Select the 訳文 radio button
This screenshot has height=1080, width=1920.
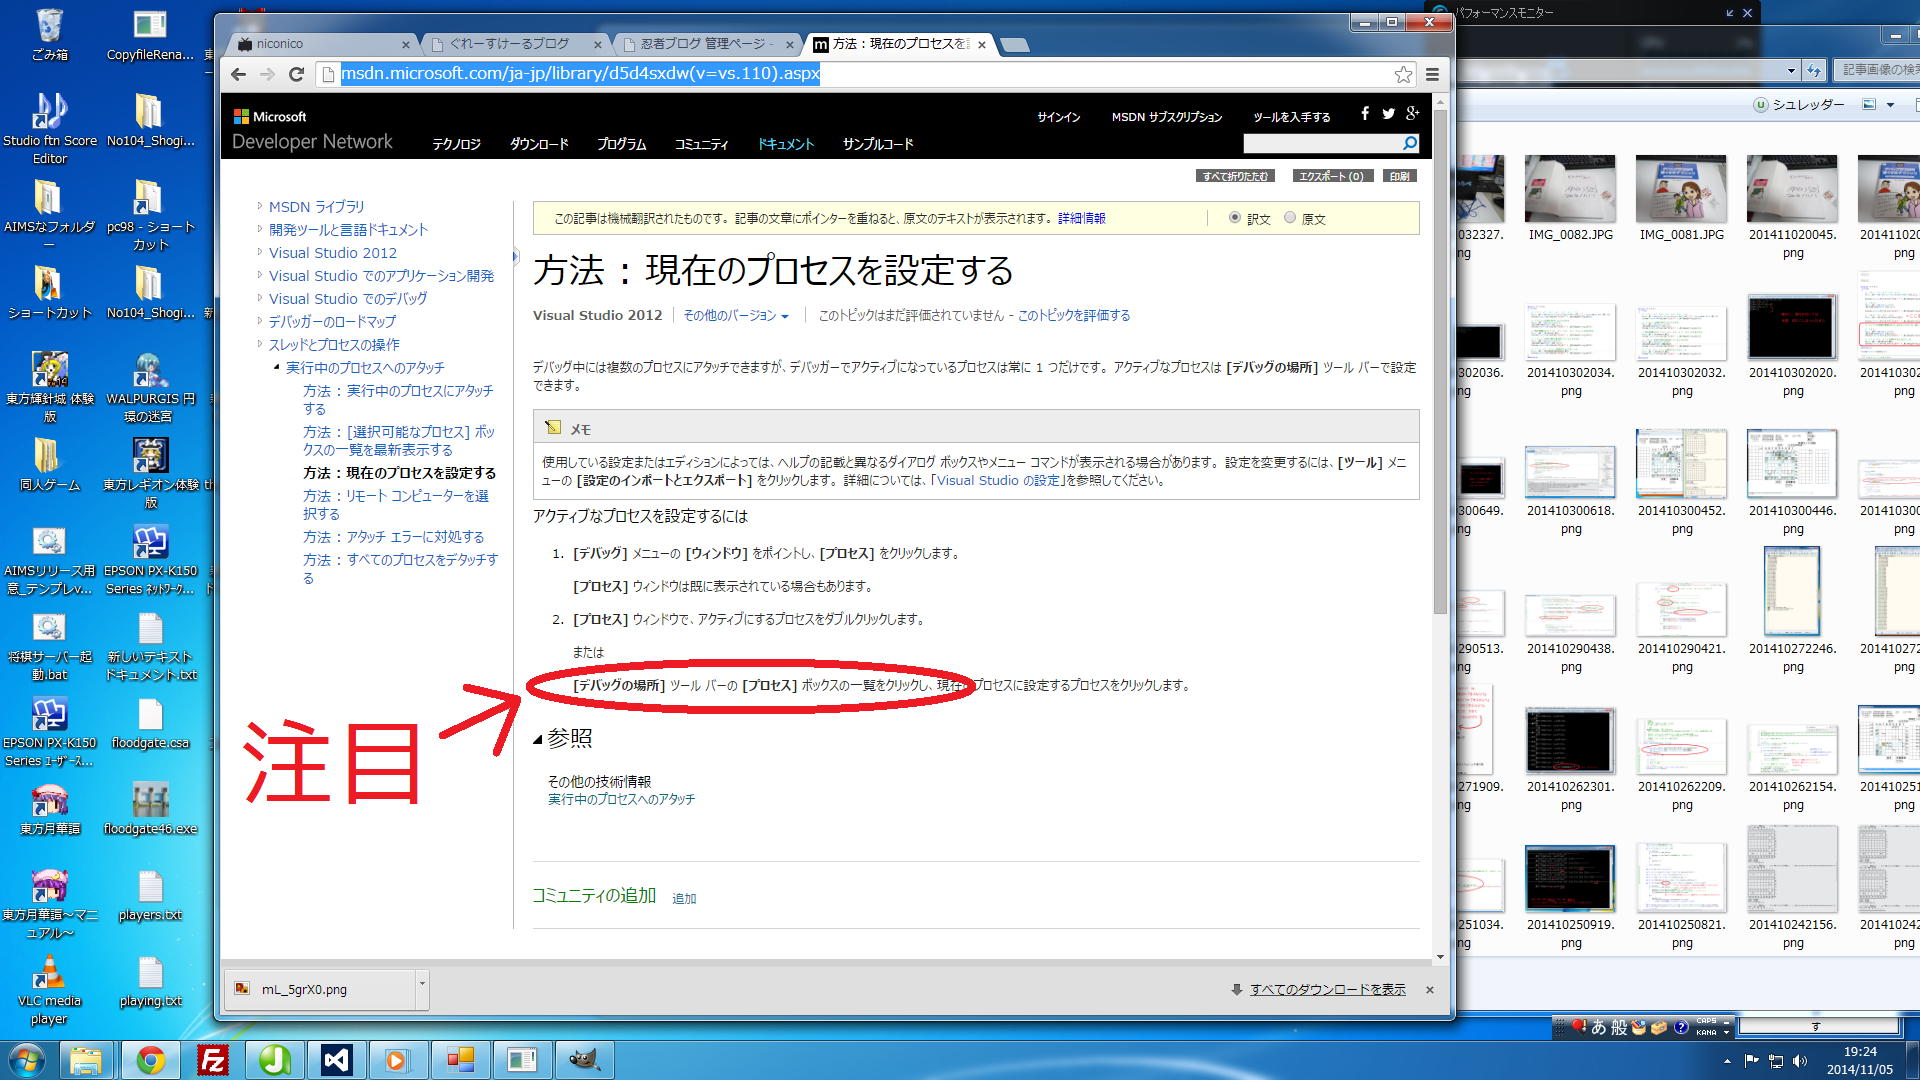1235,218
